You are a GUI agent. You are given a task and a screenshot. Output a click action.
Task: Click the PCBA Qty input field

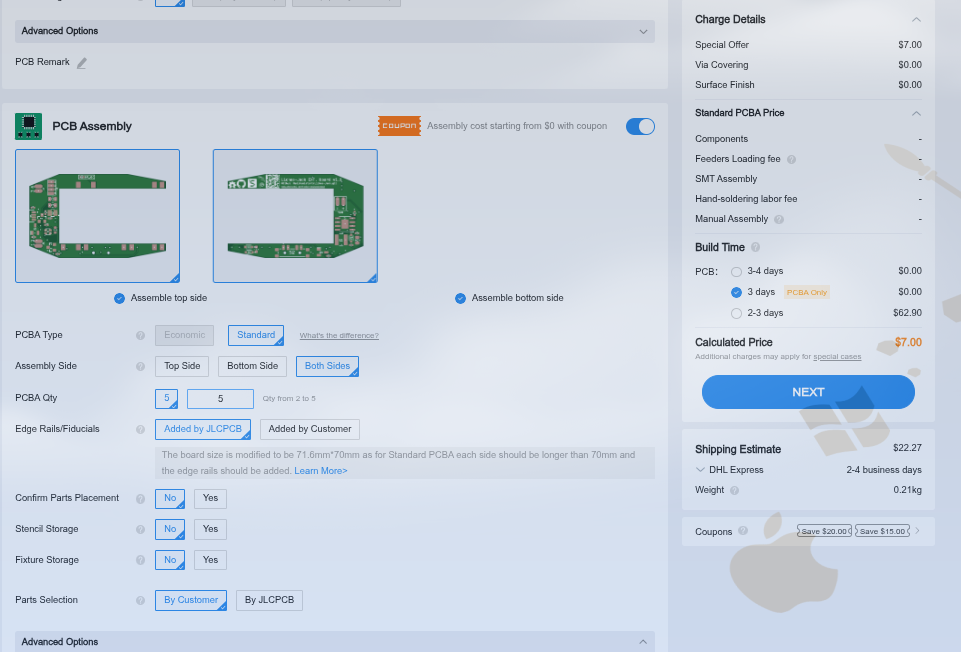click(220, 398)
